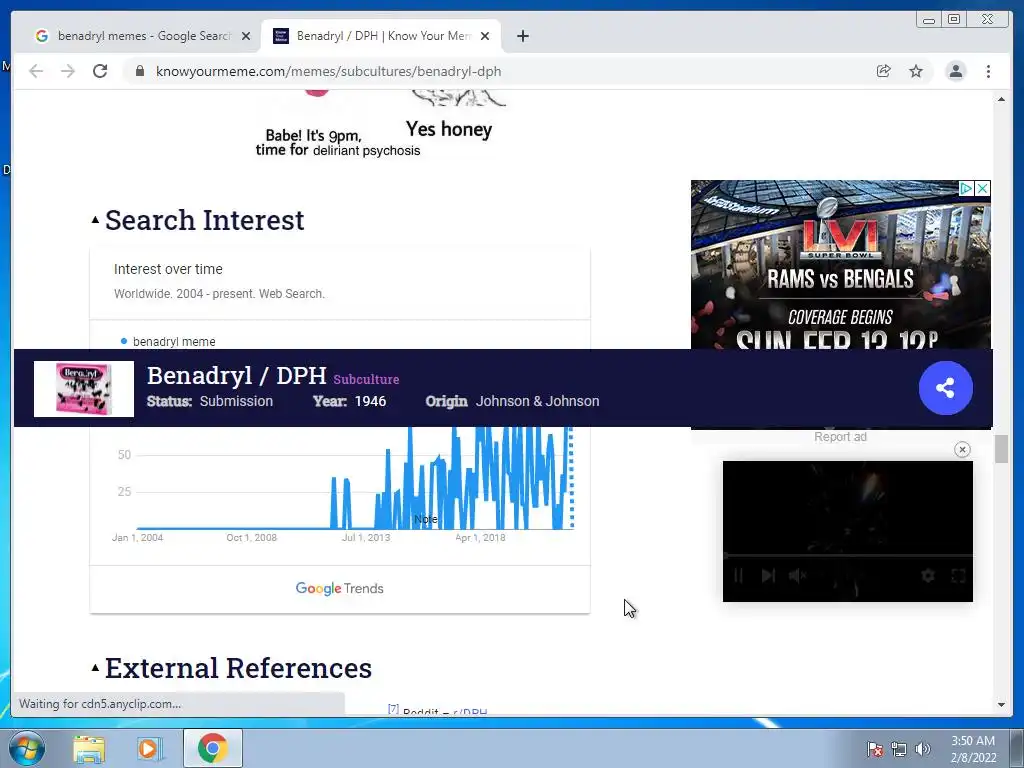The width and height of the screenshot is (1024, 768).
Task: Click the page vertical scrollbar thumb
Action: coord(1001,449)
